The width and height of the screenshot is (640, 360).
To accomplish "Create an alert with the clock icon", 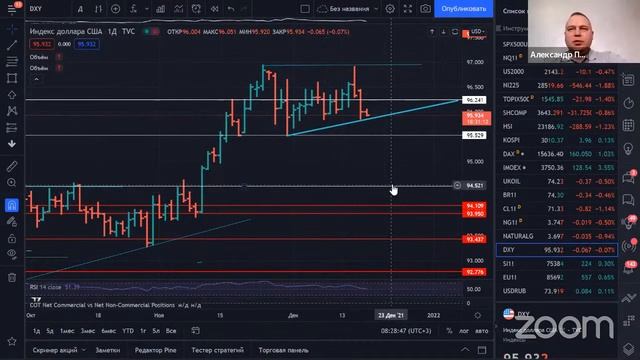I will coord(196,9).
